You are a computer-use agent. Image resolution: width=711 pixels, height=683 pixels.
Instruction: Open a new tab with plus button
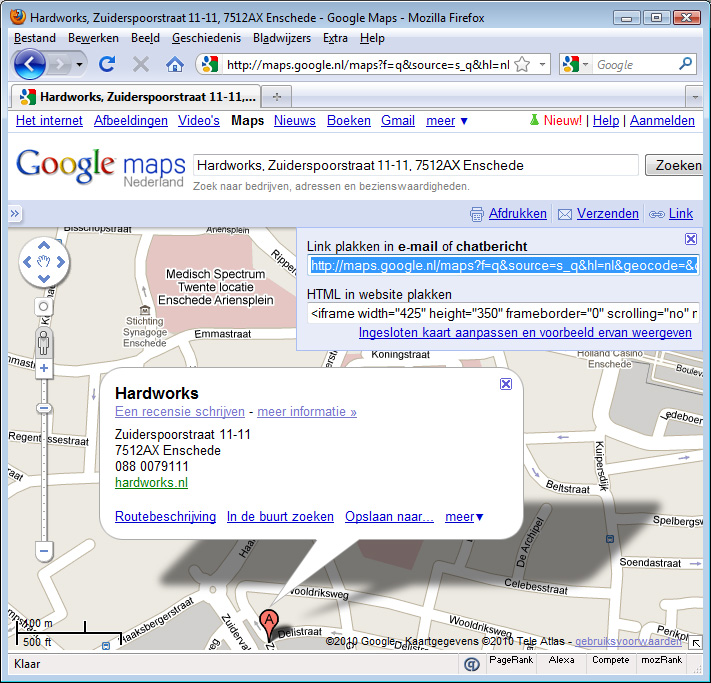tap(277, 97)
